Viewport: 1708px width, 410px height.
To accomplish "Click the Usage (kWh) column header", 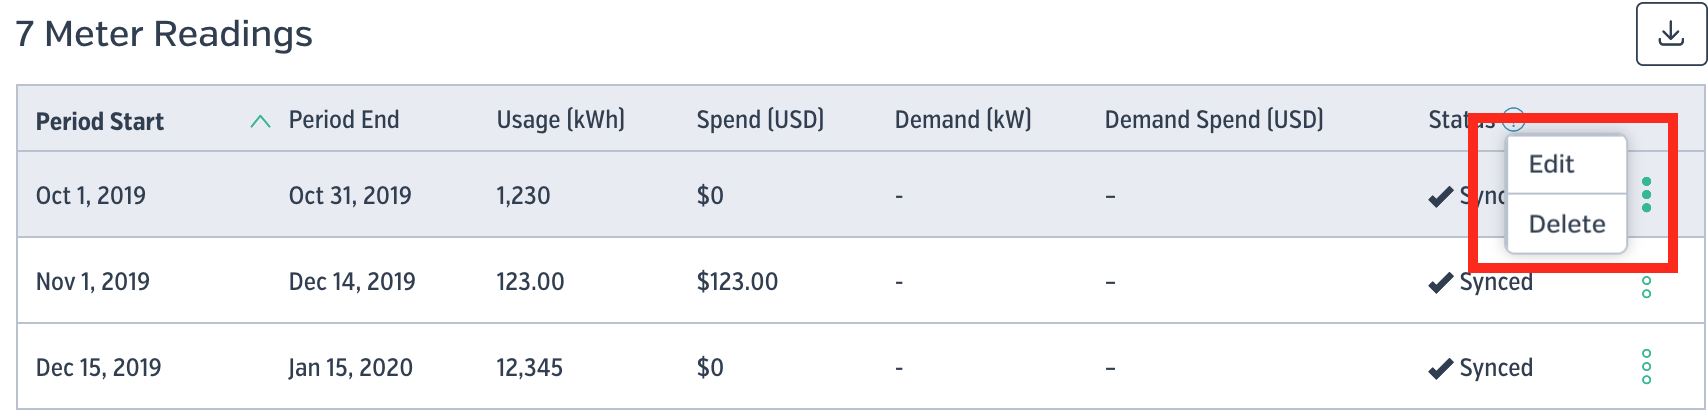I will (561, 120).
